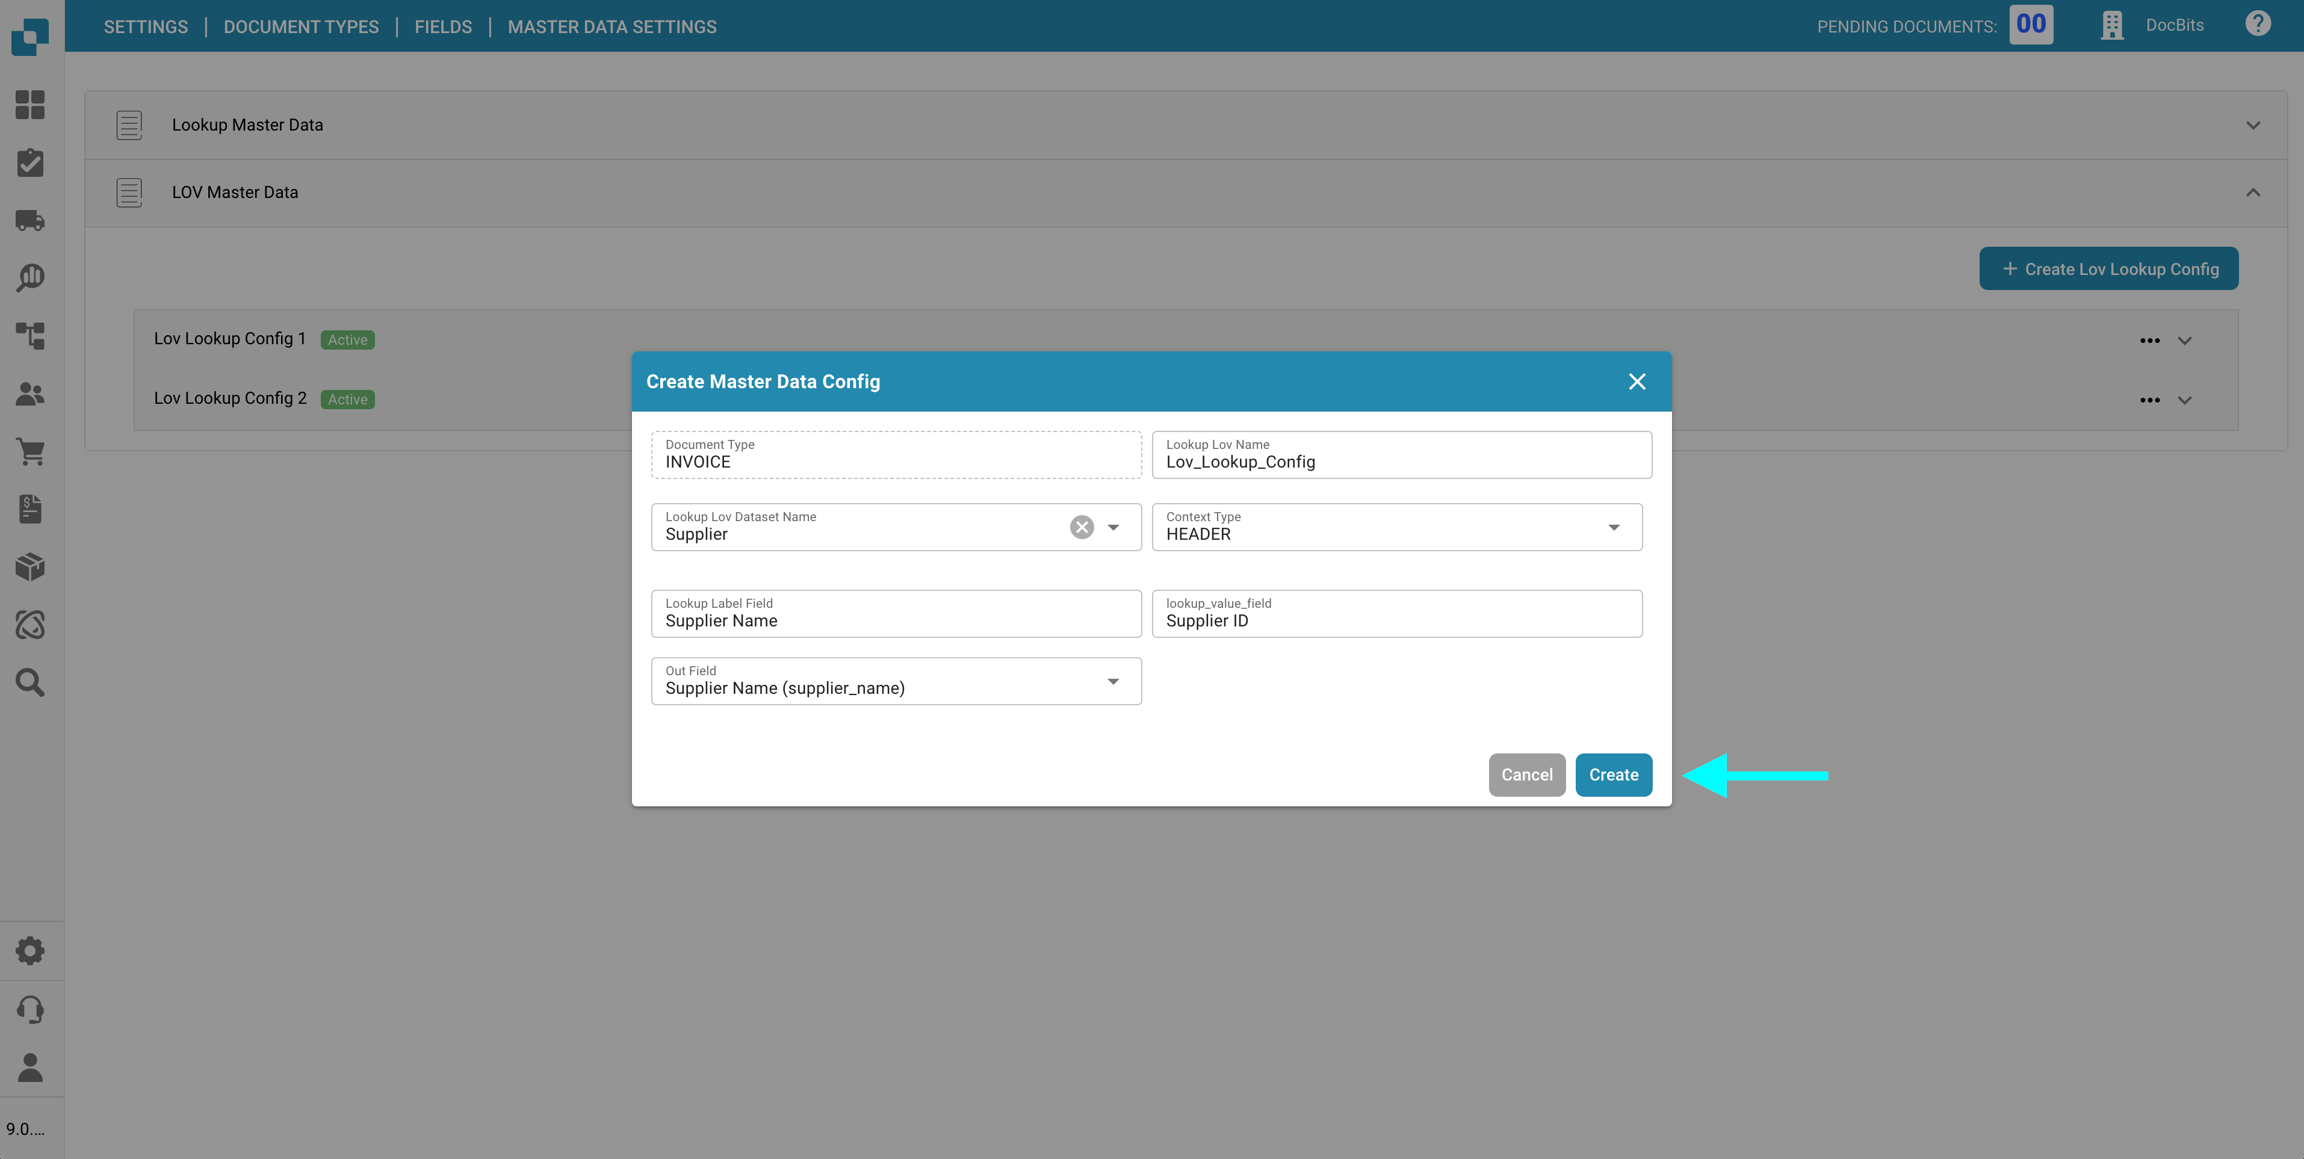Viewport: 2304px width, 1159px height.
Task: Open the dashboard grid icon in sidebar
Action: pyautogui.click(x=30, y=105)
